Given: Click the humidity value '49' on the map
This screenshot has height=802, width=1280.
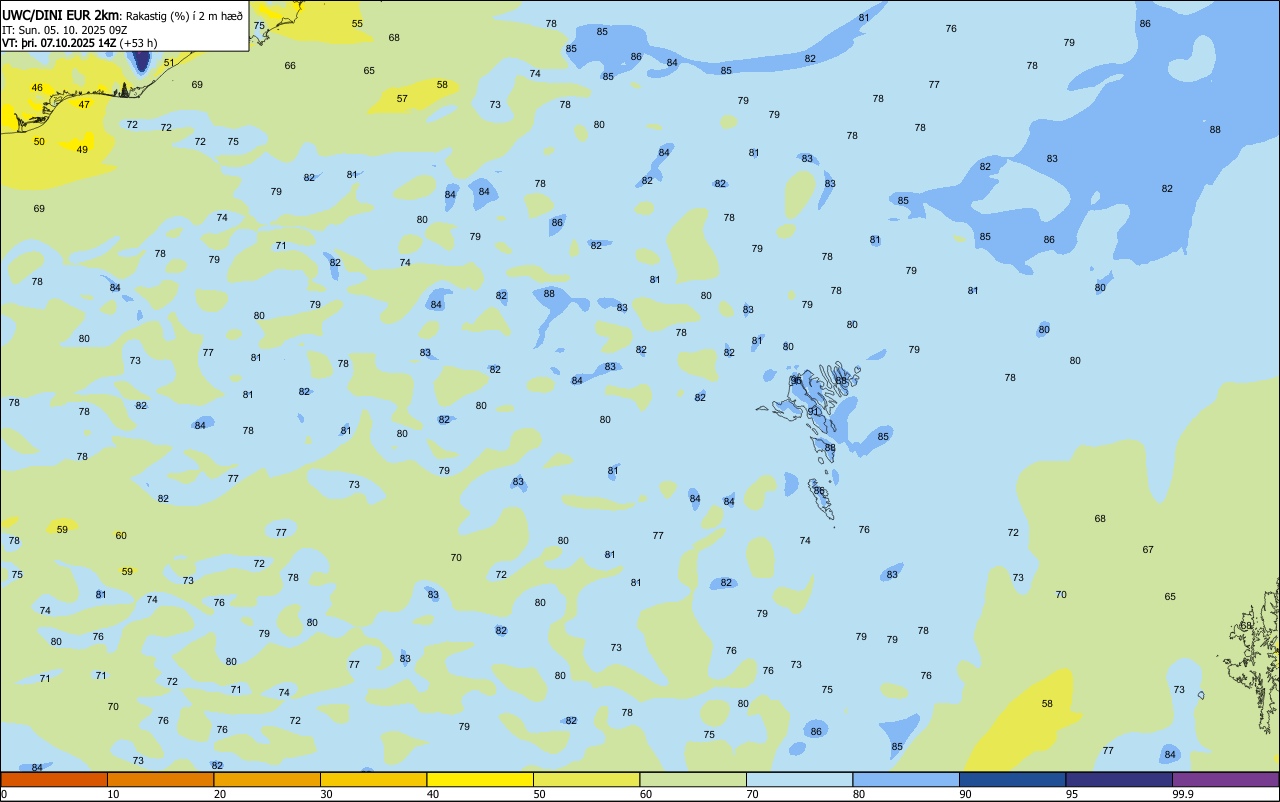Looking at the screenshot, I should pyautogui.click(x=82, y=150).
